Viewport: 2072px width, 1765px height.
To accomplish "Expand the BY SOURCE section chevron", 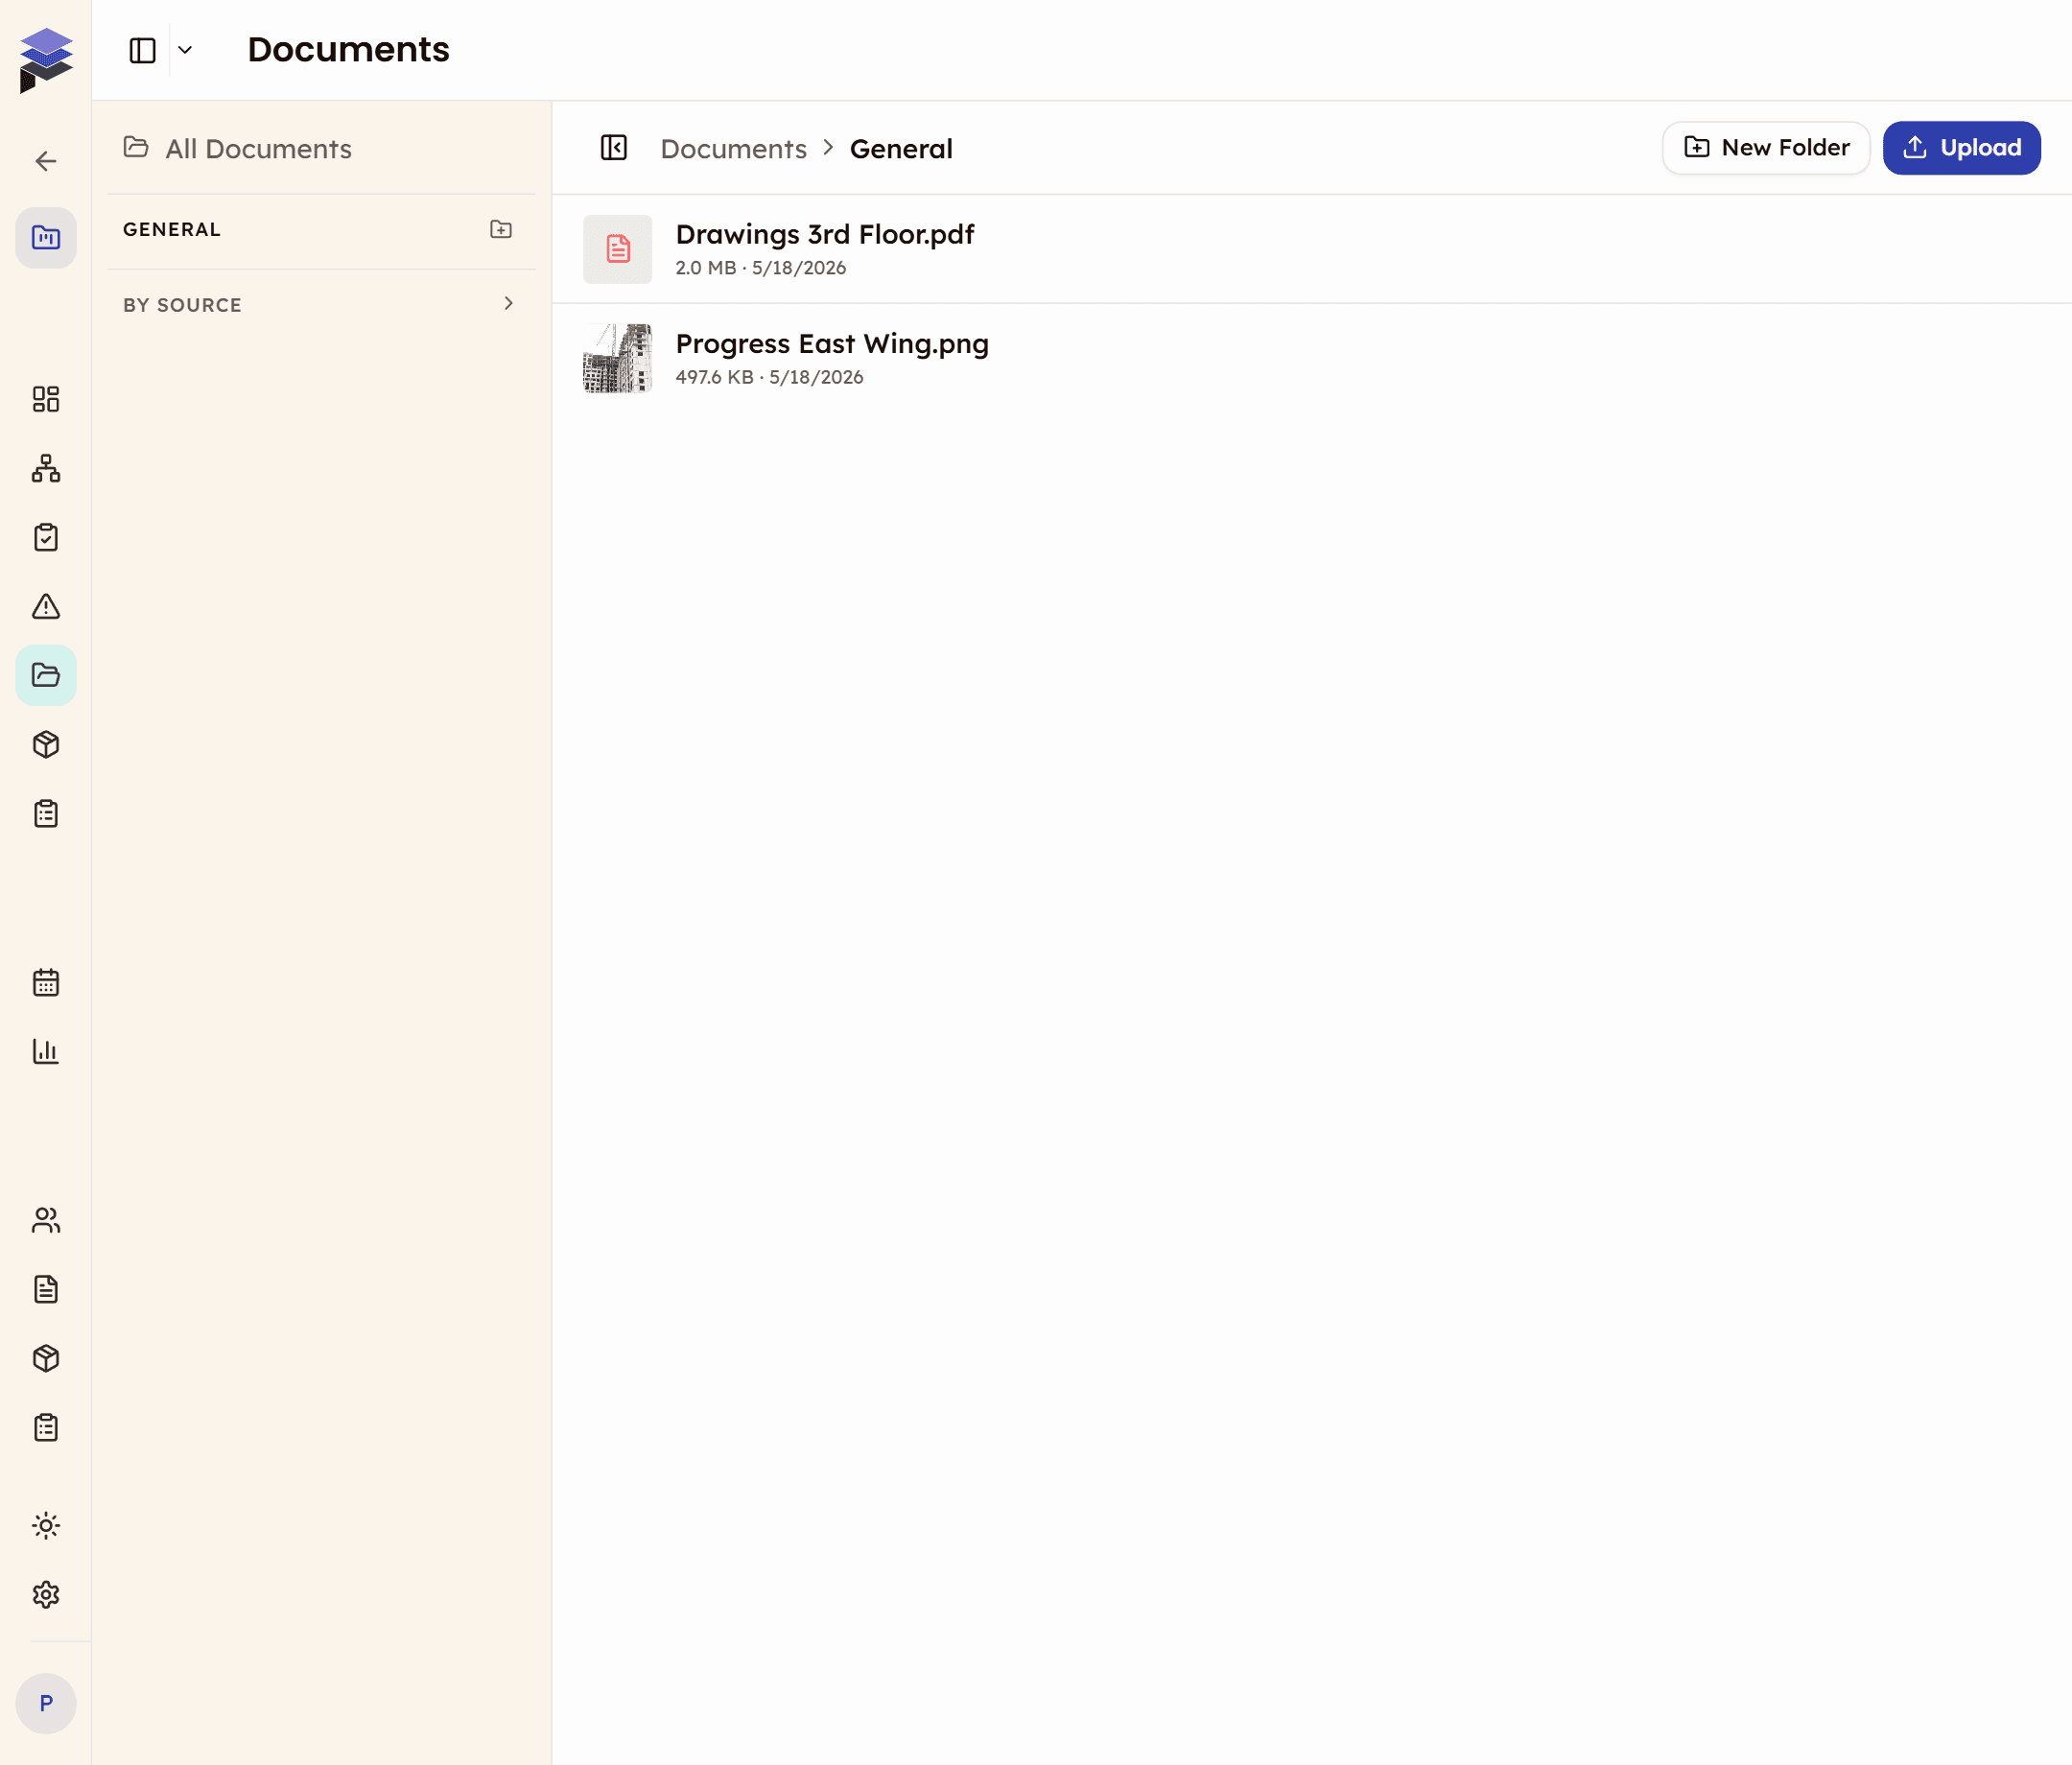I will pyautogui.click(x=509, y=303).
